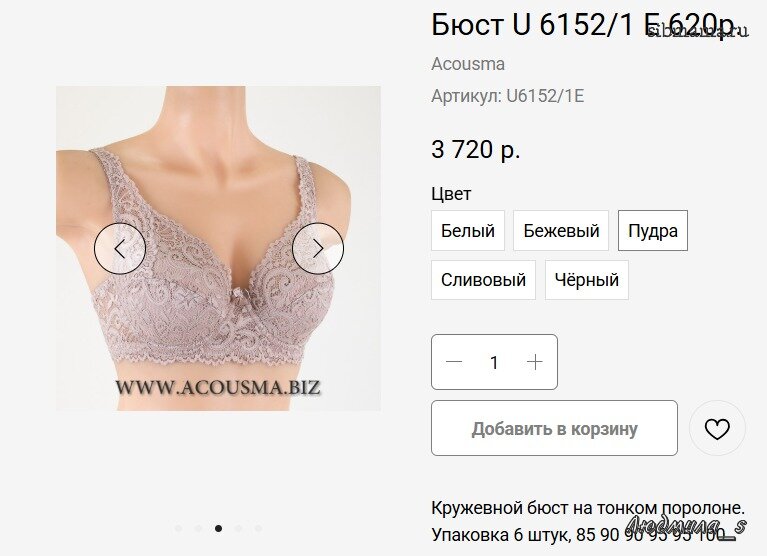Jump to the fourth carousel dot
The image size is (767, 556).
coord(238,528)
